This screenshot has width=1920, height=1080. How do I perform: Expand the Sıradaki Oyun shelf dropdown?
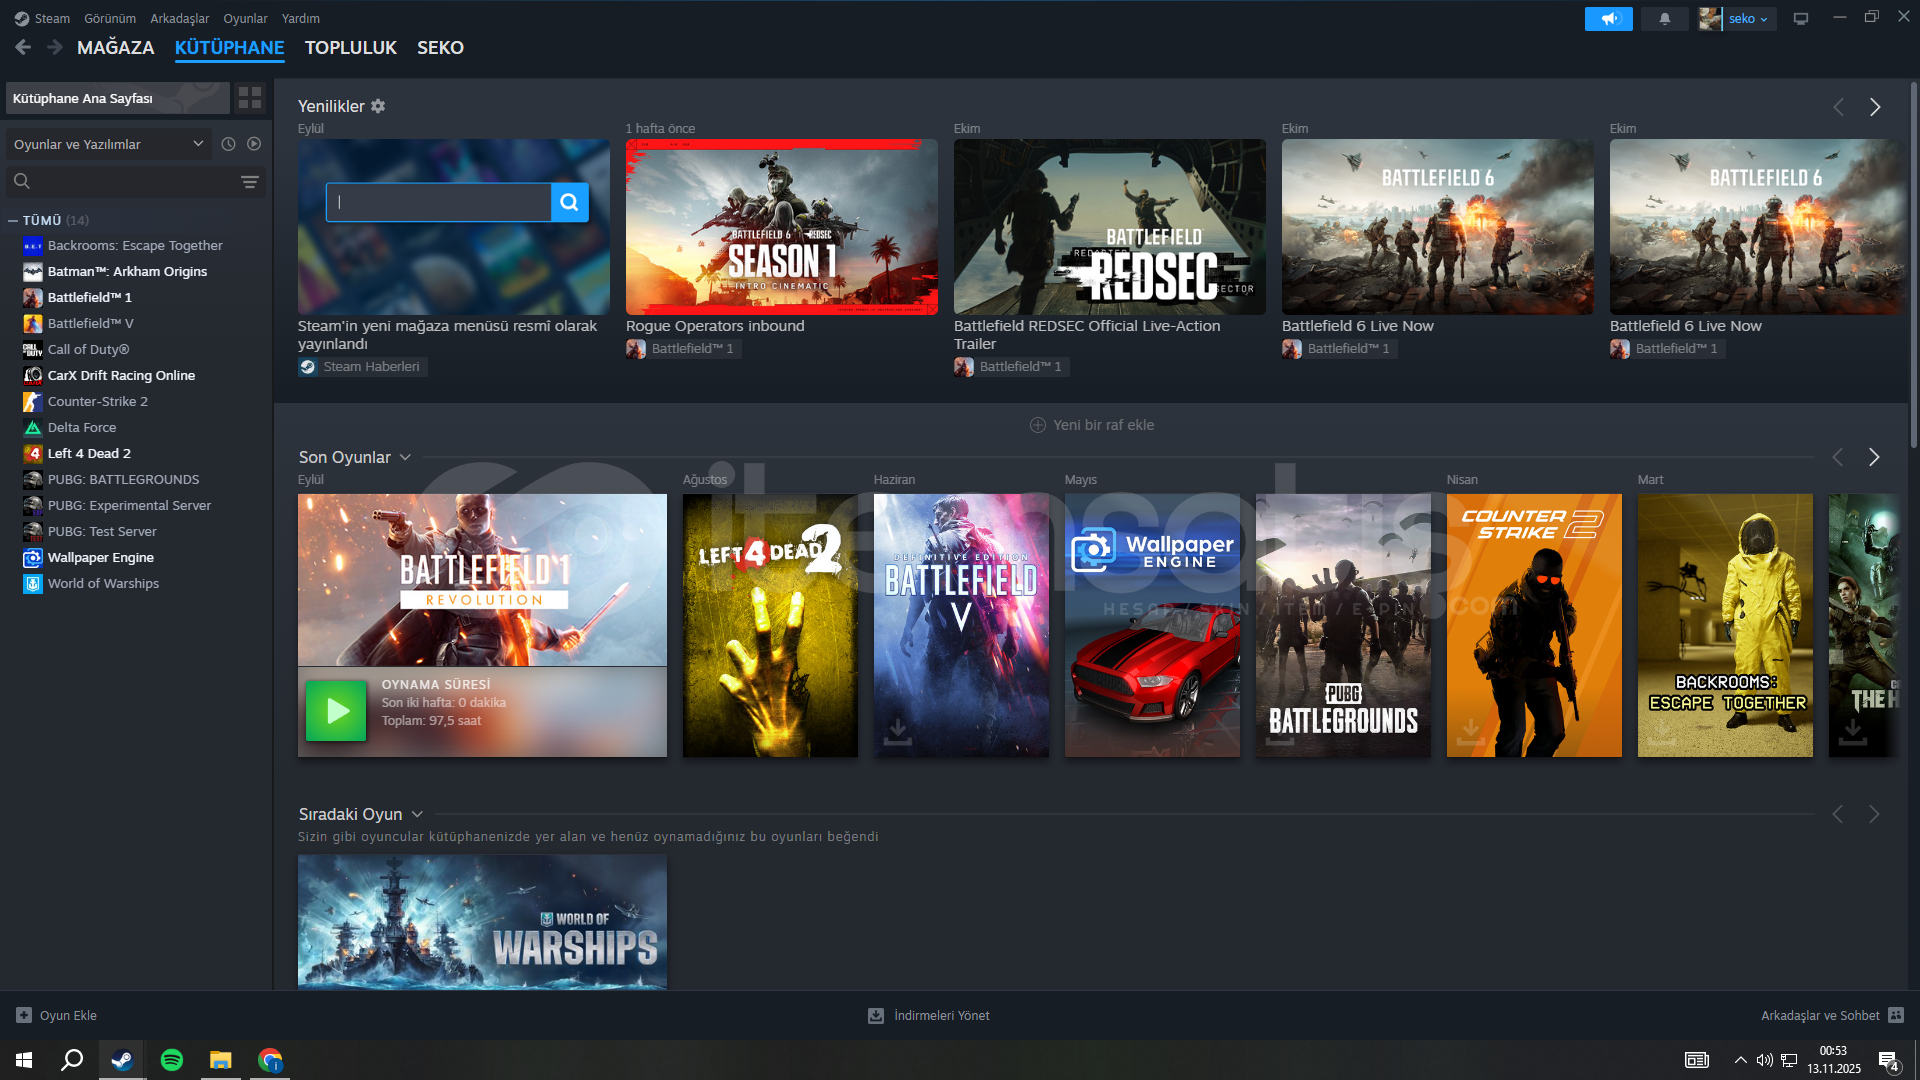pos(417,814)
